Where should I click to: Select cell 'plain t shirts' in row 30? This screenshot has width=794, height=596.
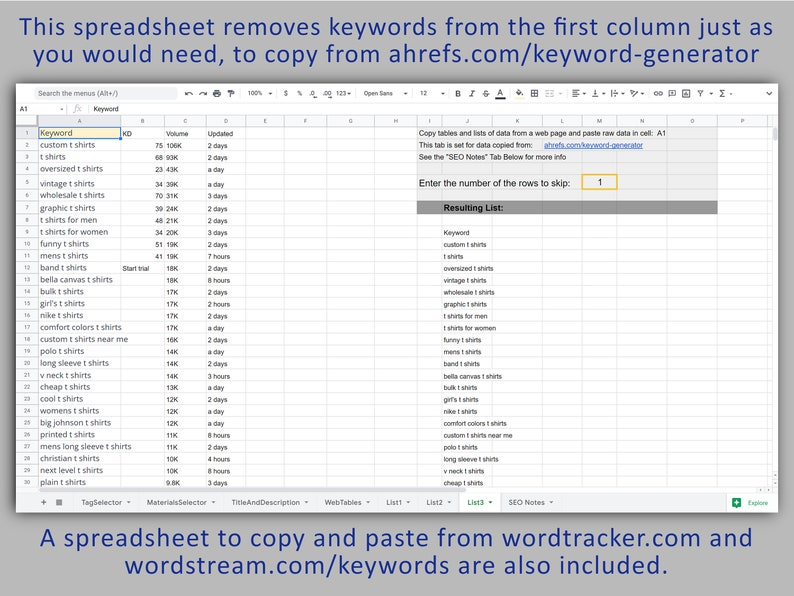click(x=80, y=482)
